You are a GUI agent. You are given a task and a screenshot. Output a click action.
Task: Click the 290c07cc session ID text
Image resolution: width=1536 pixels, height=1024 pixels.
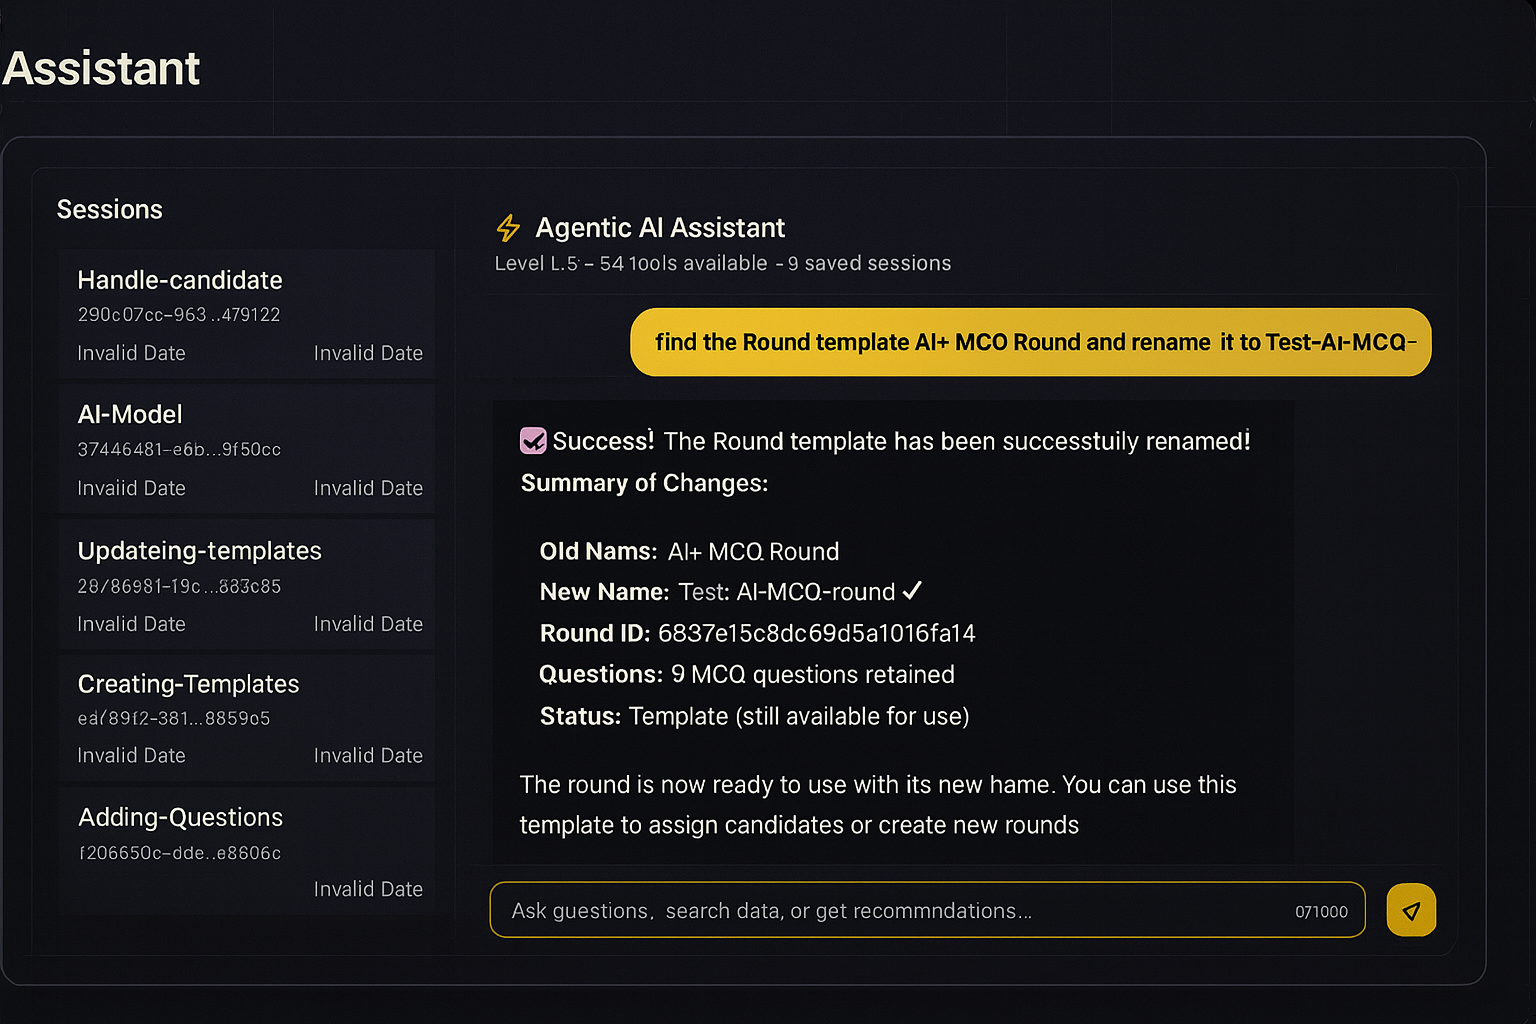coord(179,315)
